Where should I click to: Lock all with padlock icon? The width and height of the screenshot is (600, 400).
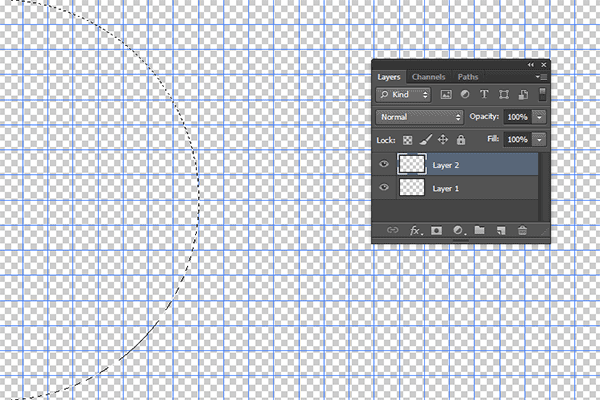[x=461, y=140]
